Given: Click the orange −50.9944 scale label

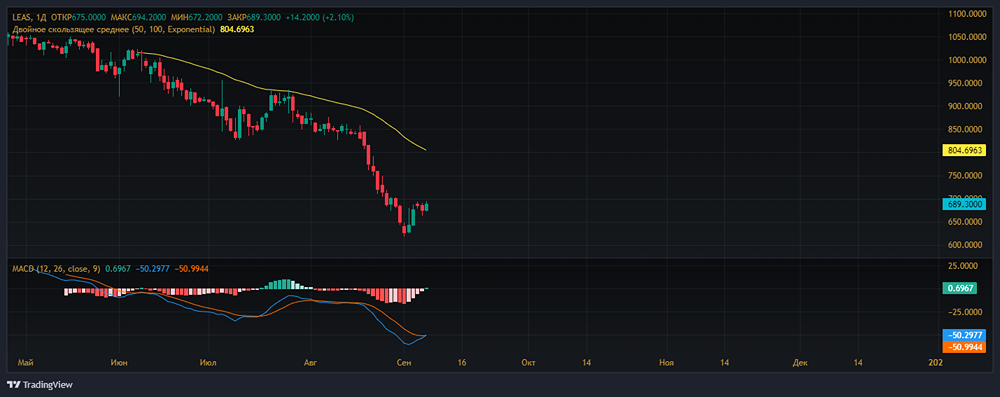Looking at the screenshot, I should pos(963,347).
